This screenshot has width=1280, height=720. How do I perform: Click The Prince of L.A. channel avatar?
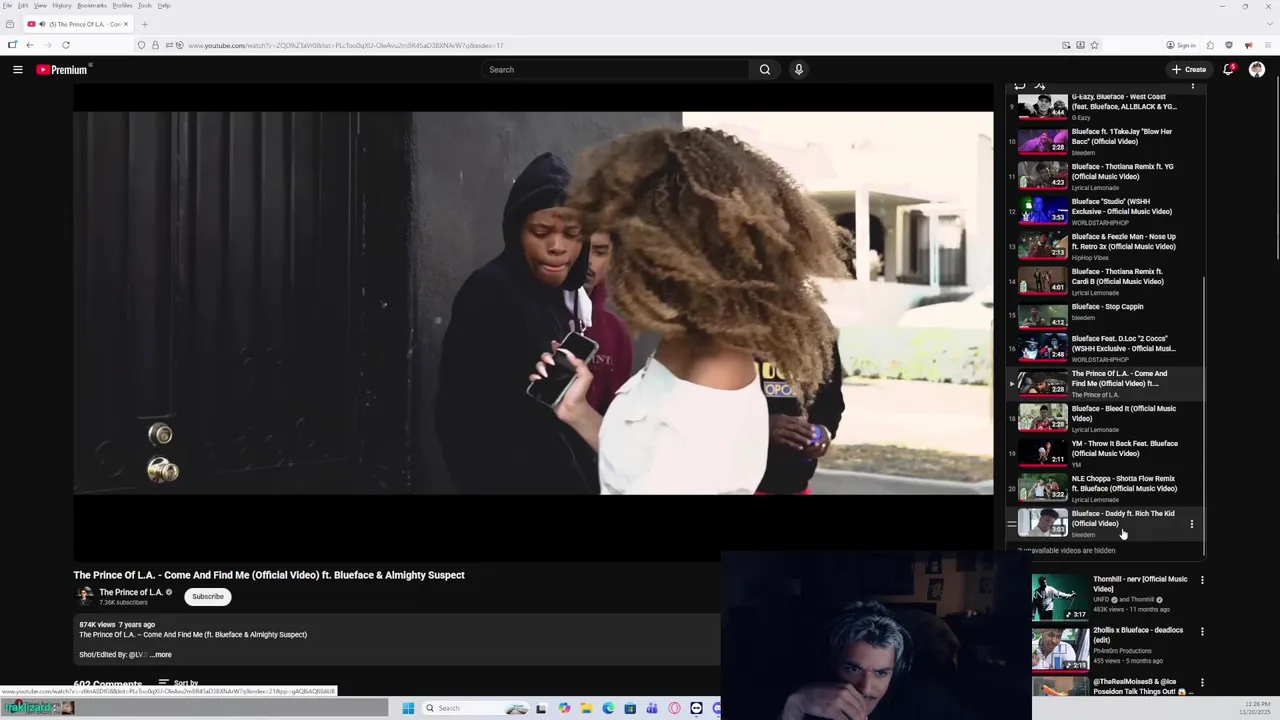pos(85,596)
